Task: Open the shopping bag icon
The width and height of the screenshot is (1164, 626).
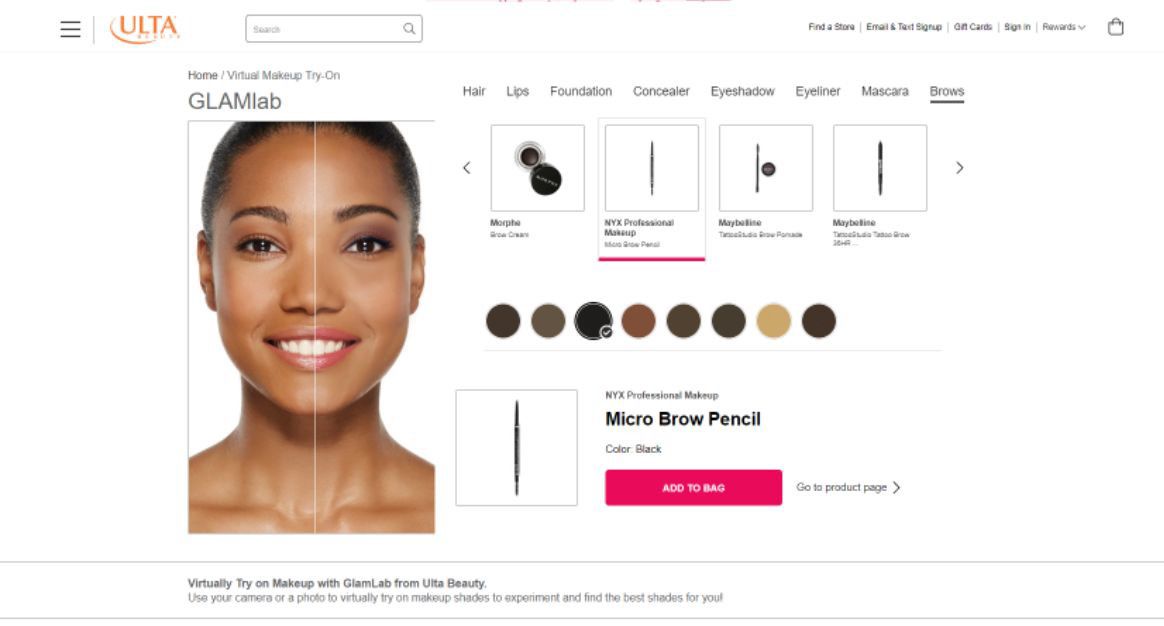Action: (1115, 27)
